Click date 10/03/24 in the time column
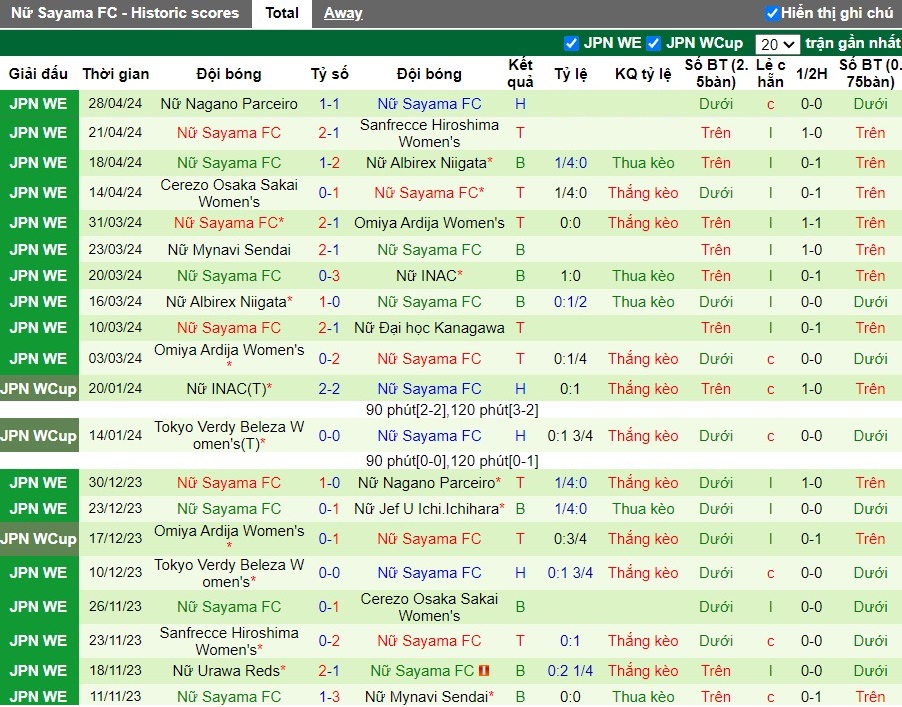This screenshot has height=707, width=902. click(116, 327)
